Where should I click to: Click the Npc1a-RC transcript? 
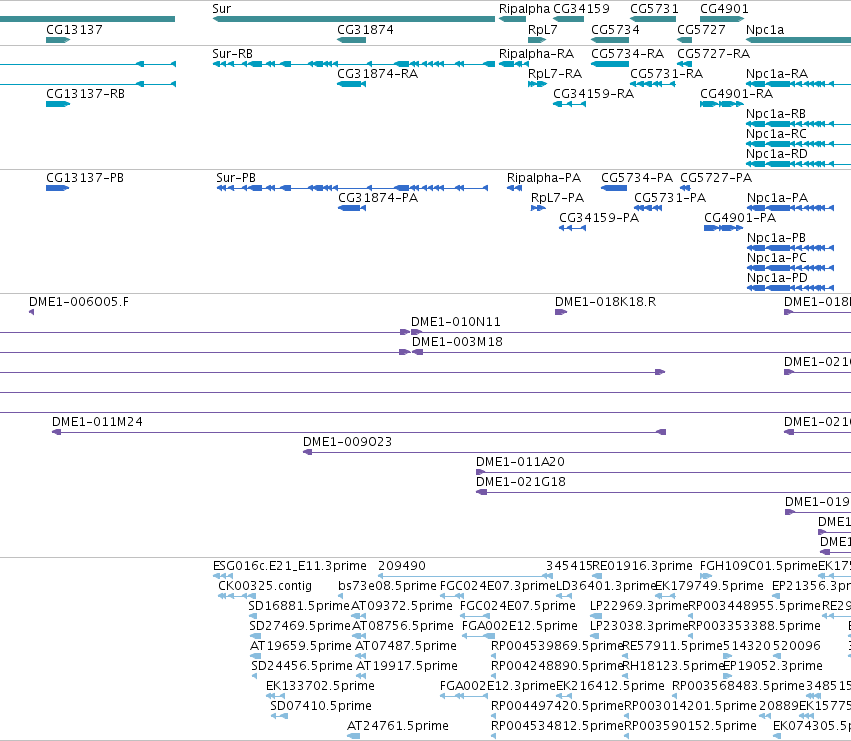click(798, 144)
